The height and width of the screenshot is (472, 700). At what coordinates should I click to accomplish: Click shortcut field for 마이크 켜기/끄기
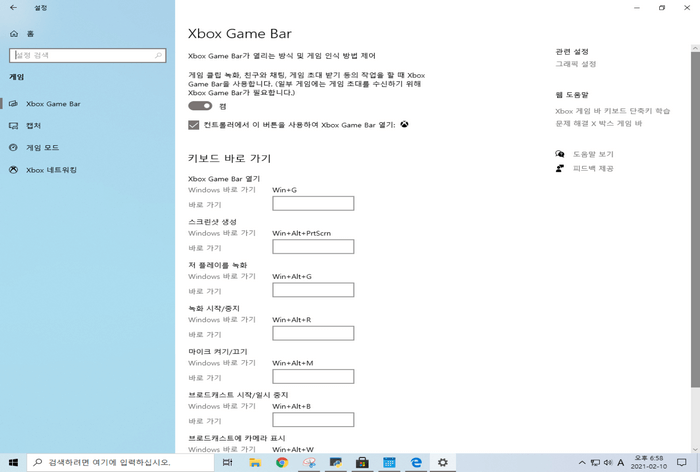[313, 376]
